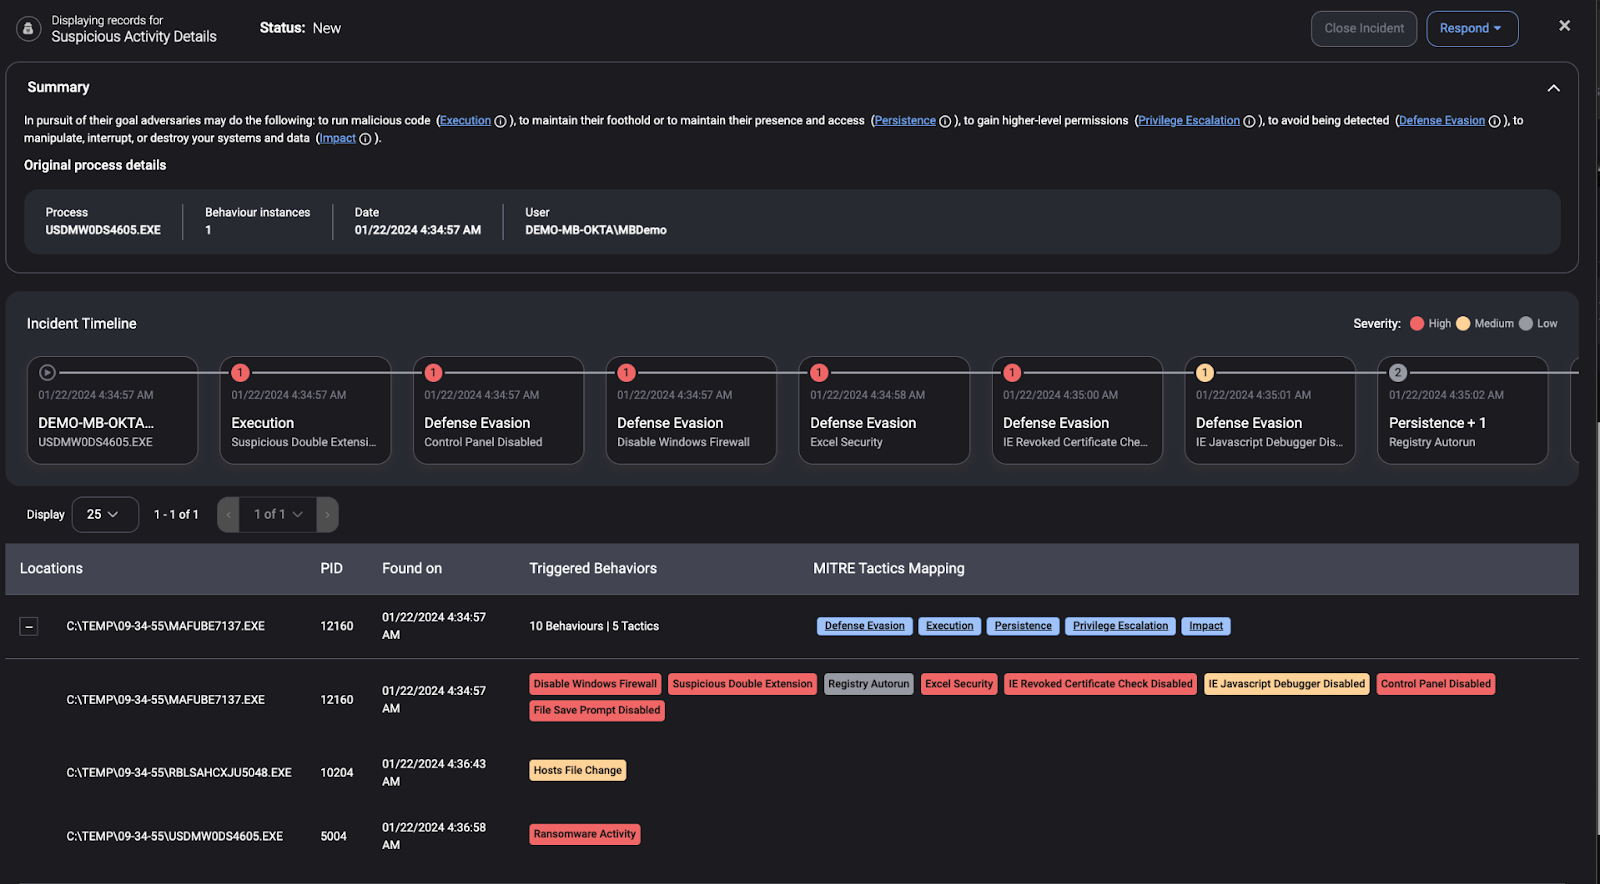Open the Persistence link in Summary
The width and height of the screenshot is (1600, 884).
(905, 121)
